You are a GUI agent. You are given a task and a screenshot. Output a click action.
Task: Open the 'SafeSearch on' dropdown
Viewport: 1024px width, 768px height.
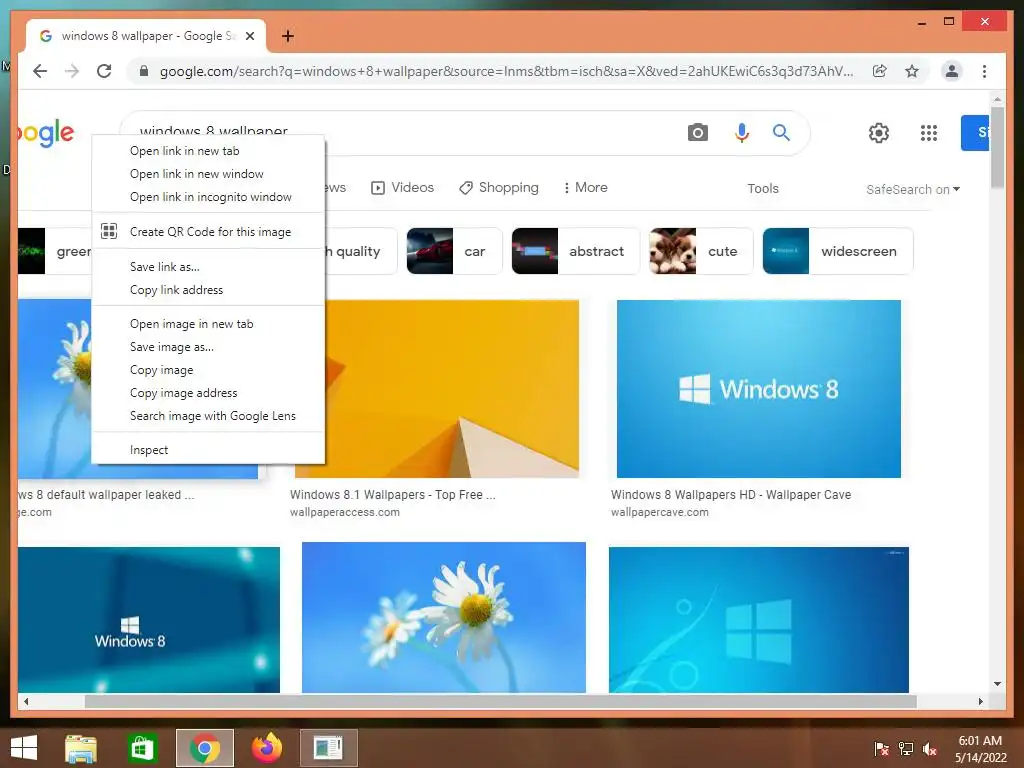pyautogui.click(x=913, y=189)
